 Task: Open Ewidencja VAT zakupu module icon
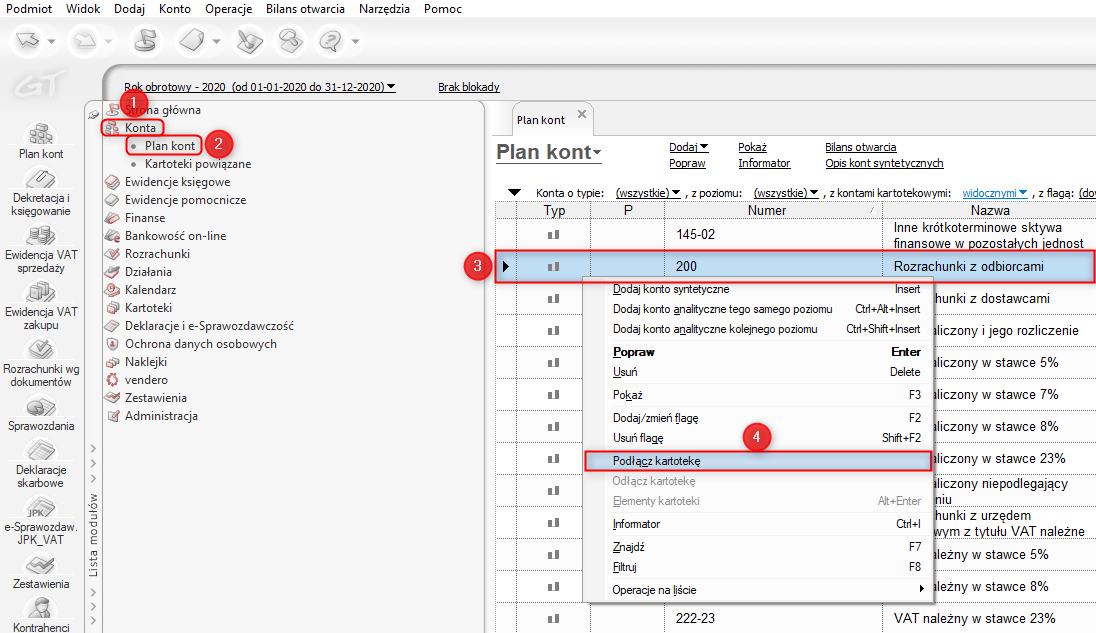coord(41,292)
